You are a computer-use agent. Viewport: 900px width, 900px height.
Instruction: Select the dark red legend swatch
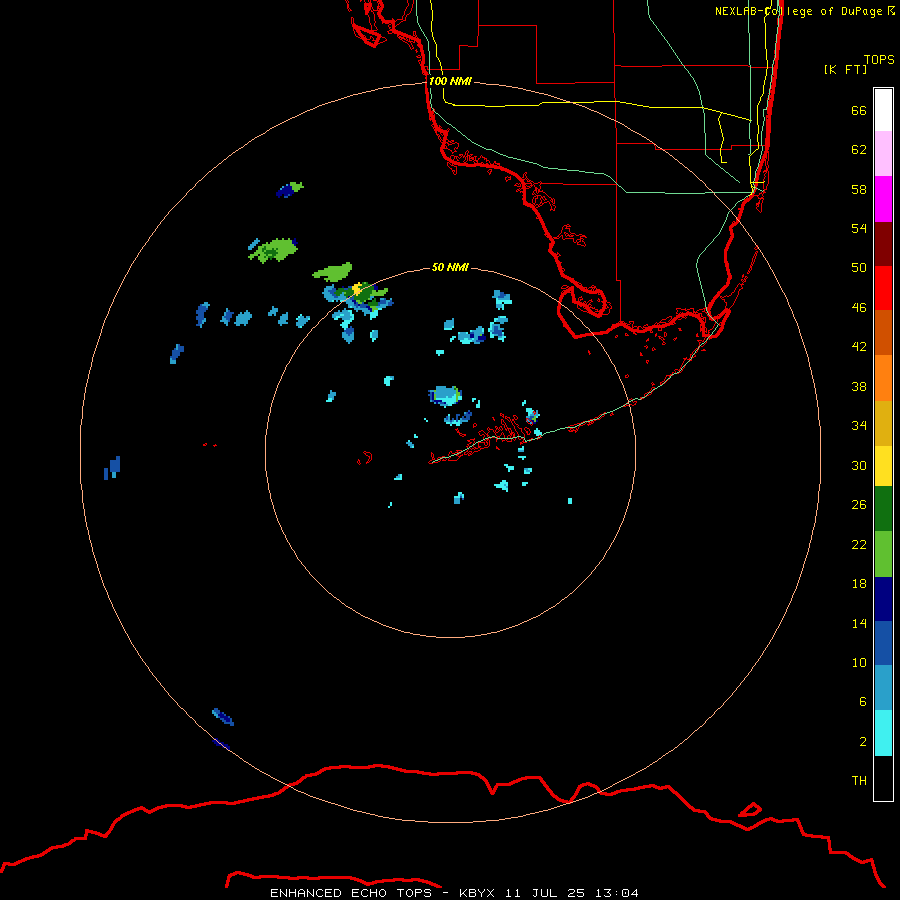pos(883,243)
